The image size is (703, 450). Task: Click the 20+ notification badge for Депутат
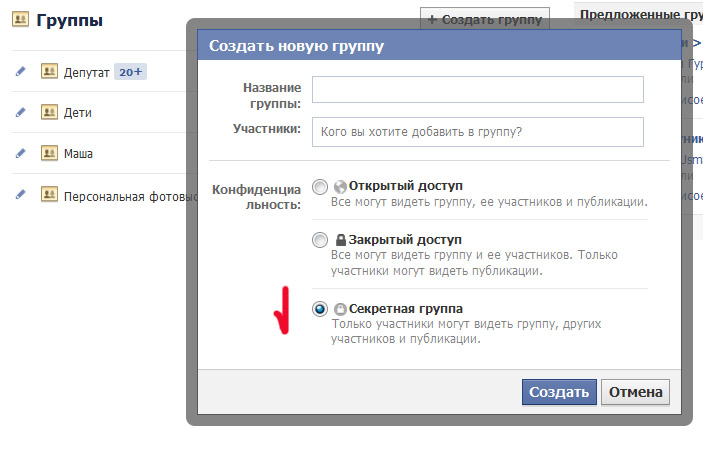tap(130, 72)
